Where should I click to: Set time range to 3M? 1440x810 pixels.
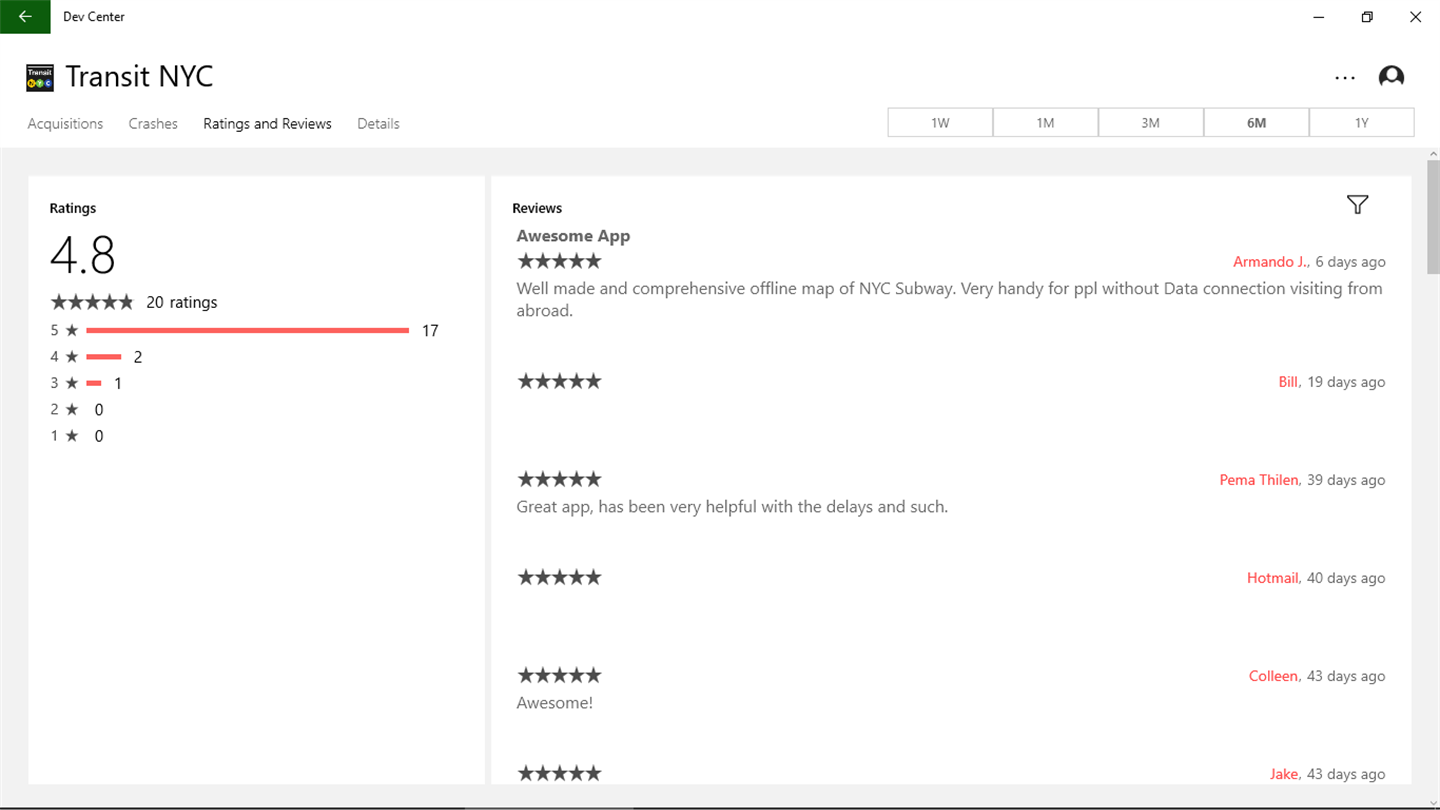pos(1151,122)
